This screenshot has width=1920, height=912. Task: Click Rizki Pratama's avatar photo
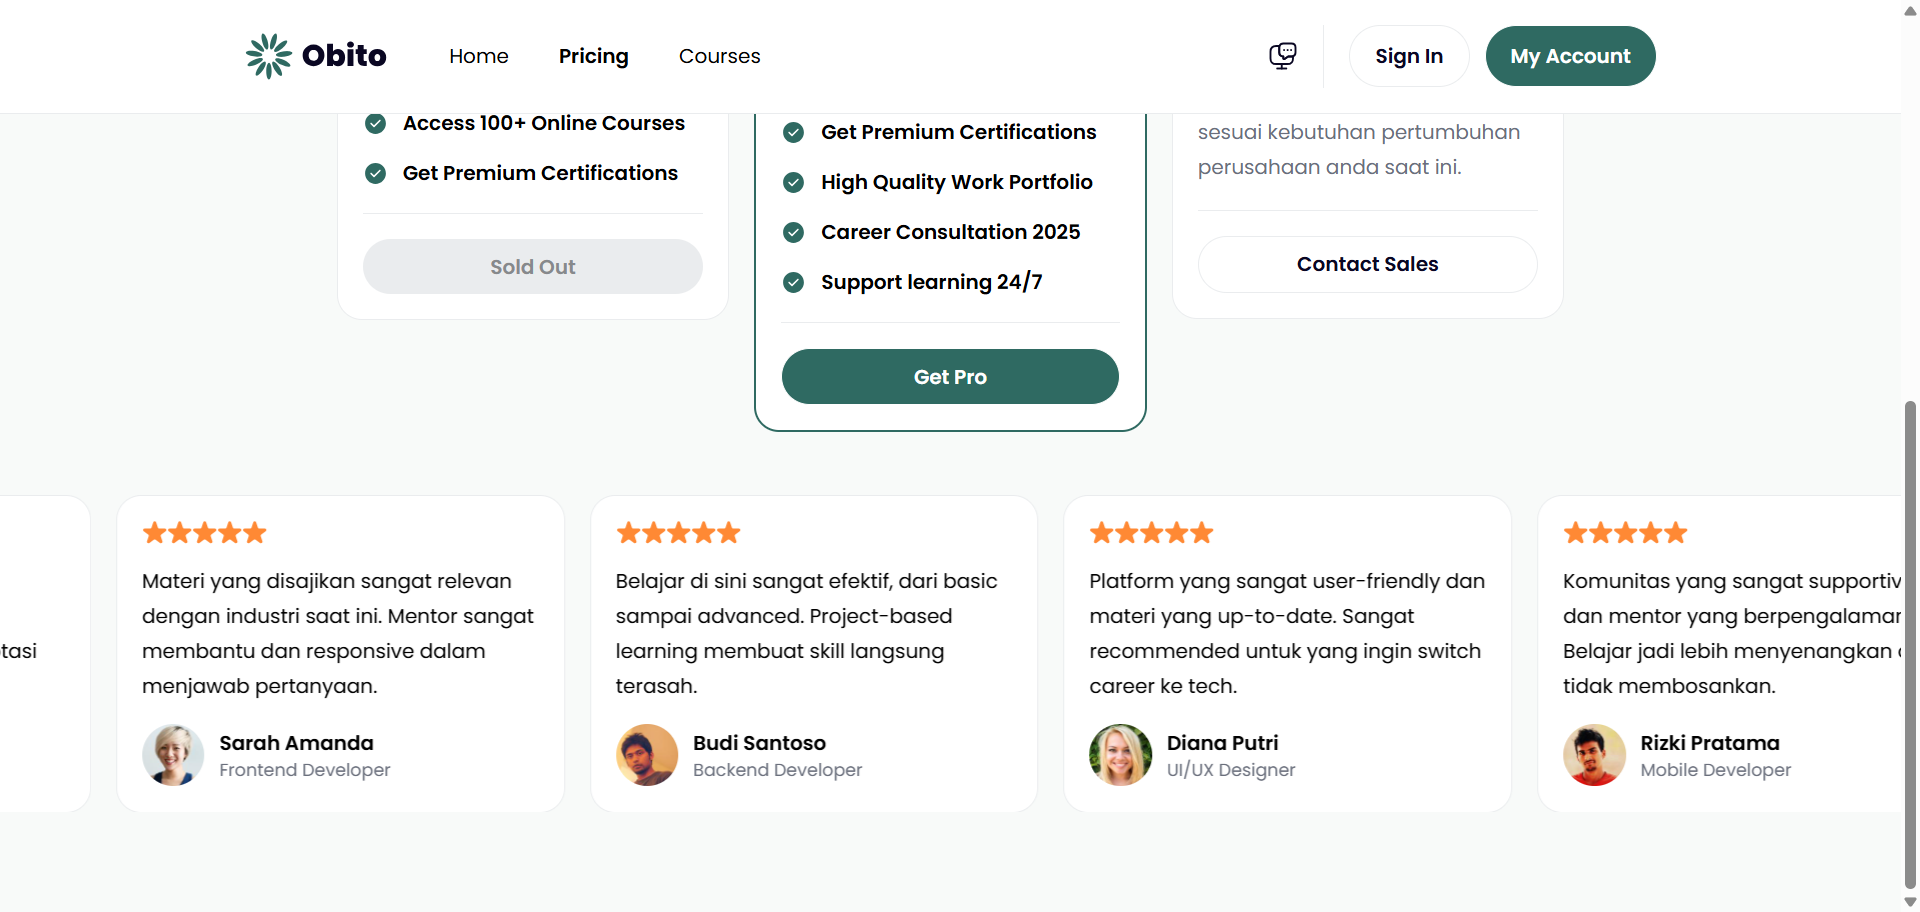point(1594,755)
